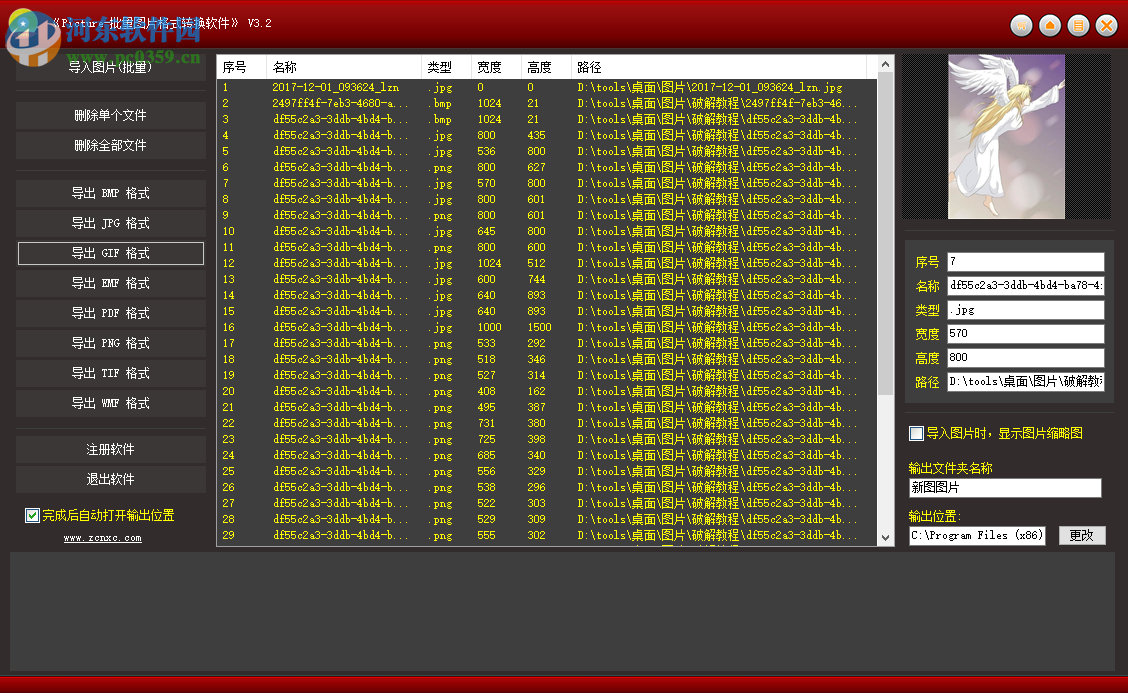Export images to BMP format
The height and width of the screenshot is (693, 1128).
point(110,194)
